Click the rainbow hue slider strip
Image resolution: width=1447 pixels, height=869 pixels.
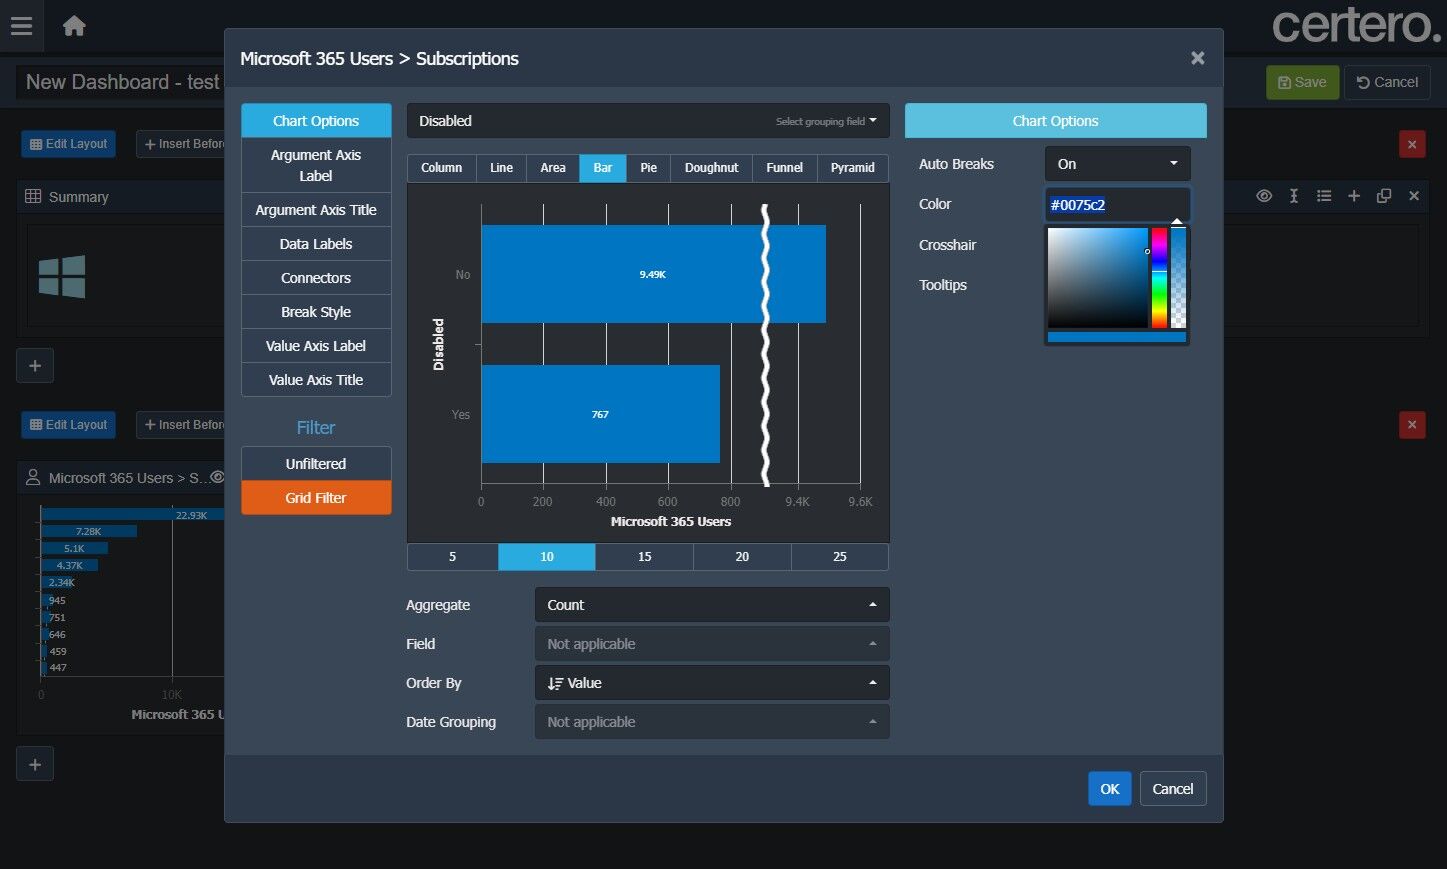(1159, 278)
